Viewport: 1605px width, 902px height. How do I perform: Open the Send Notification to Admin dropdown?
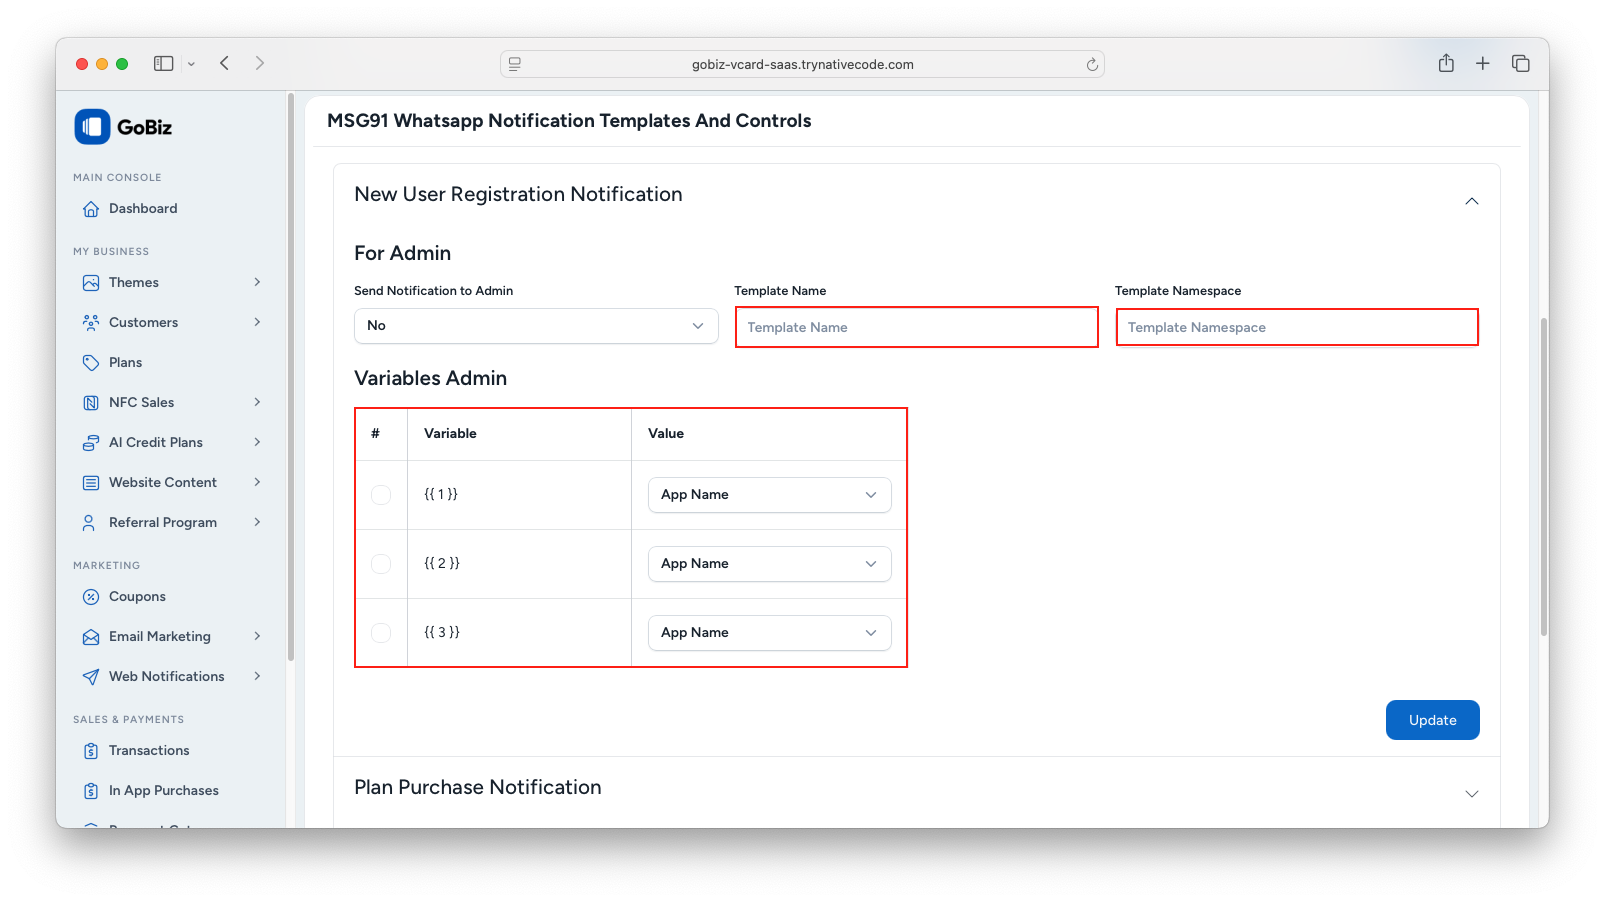pos(536,326)
